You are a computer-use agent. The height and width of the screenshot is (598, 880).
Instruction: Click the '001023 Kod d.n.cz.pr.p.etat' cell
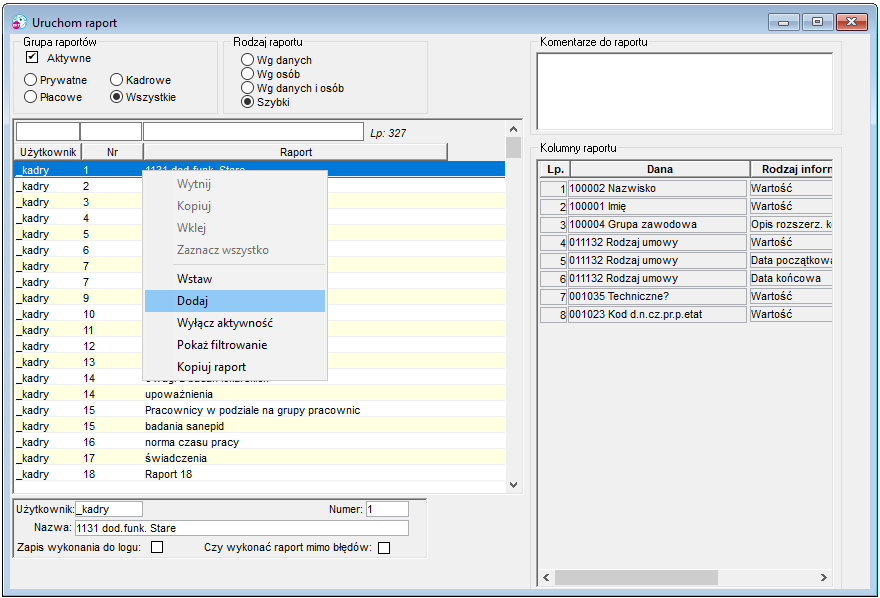pyautogui.click(x=657, y=314)
